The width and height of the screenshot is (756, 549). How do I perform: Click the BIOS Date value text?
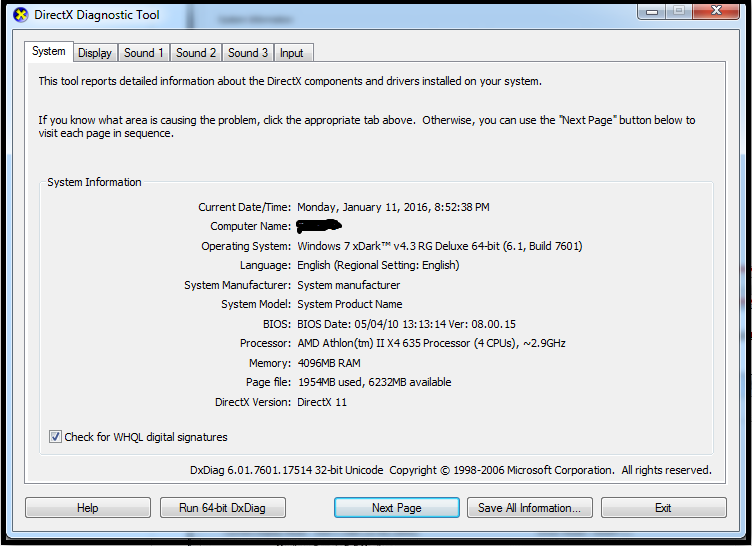point(406,324)
